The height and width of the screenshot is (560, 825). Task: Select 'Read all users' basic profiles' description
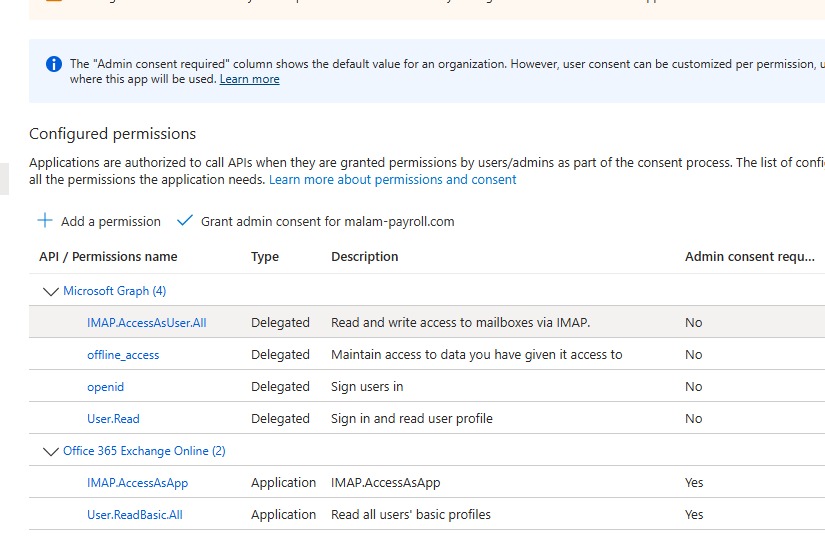(411, 515)
